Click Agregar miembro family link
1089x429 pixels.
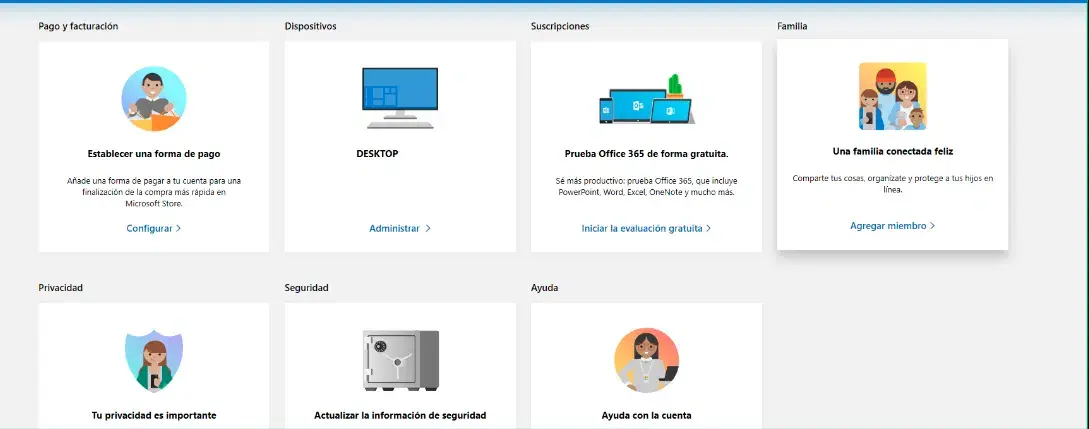coord(892,226)
